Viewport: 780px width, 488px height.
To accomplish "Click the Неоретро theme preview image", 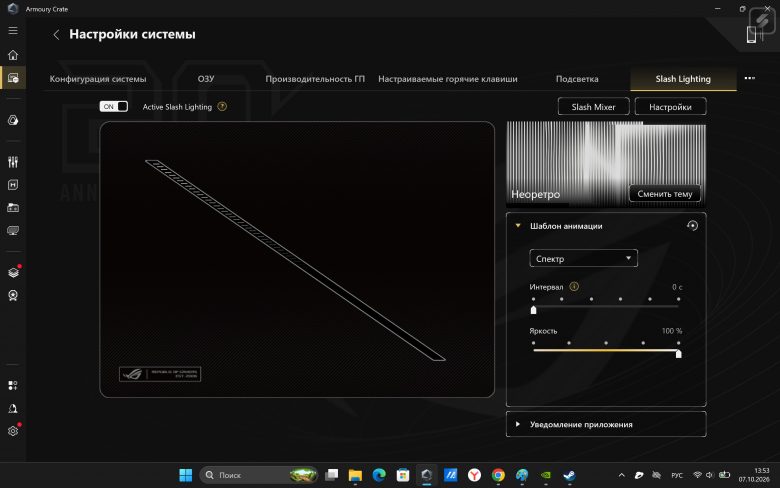I will point(606,164).
